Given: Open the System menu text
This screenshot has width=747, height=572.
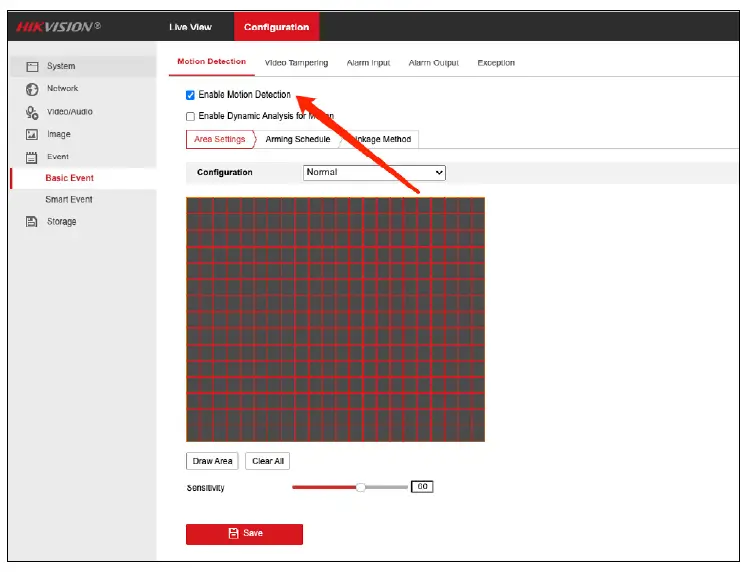Looking at the screenshot, I should (x=61, y=66).
